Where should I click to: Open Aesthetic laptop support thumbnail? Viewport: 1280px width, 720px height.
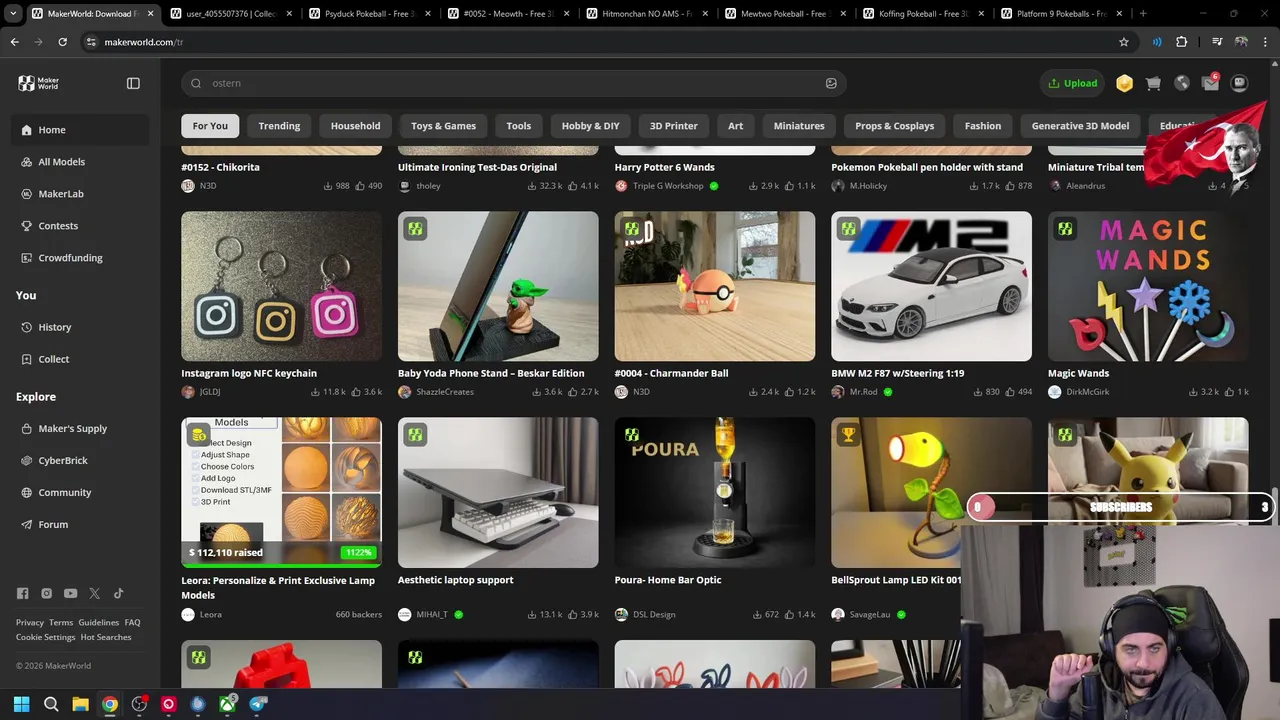[x=498, y=492]
